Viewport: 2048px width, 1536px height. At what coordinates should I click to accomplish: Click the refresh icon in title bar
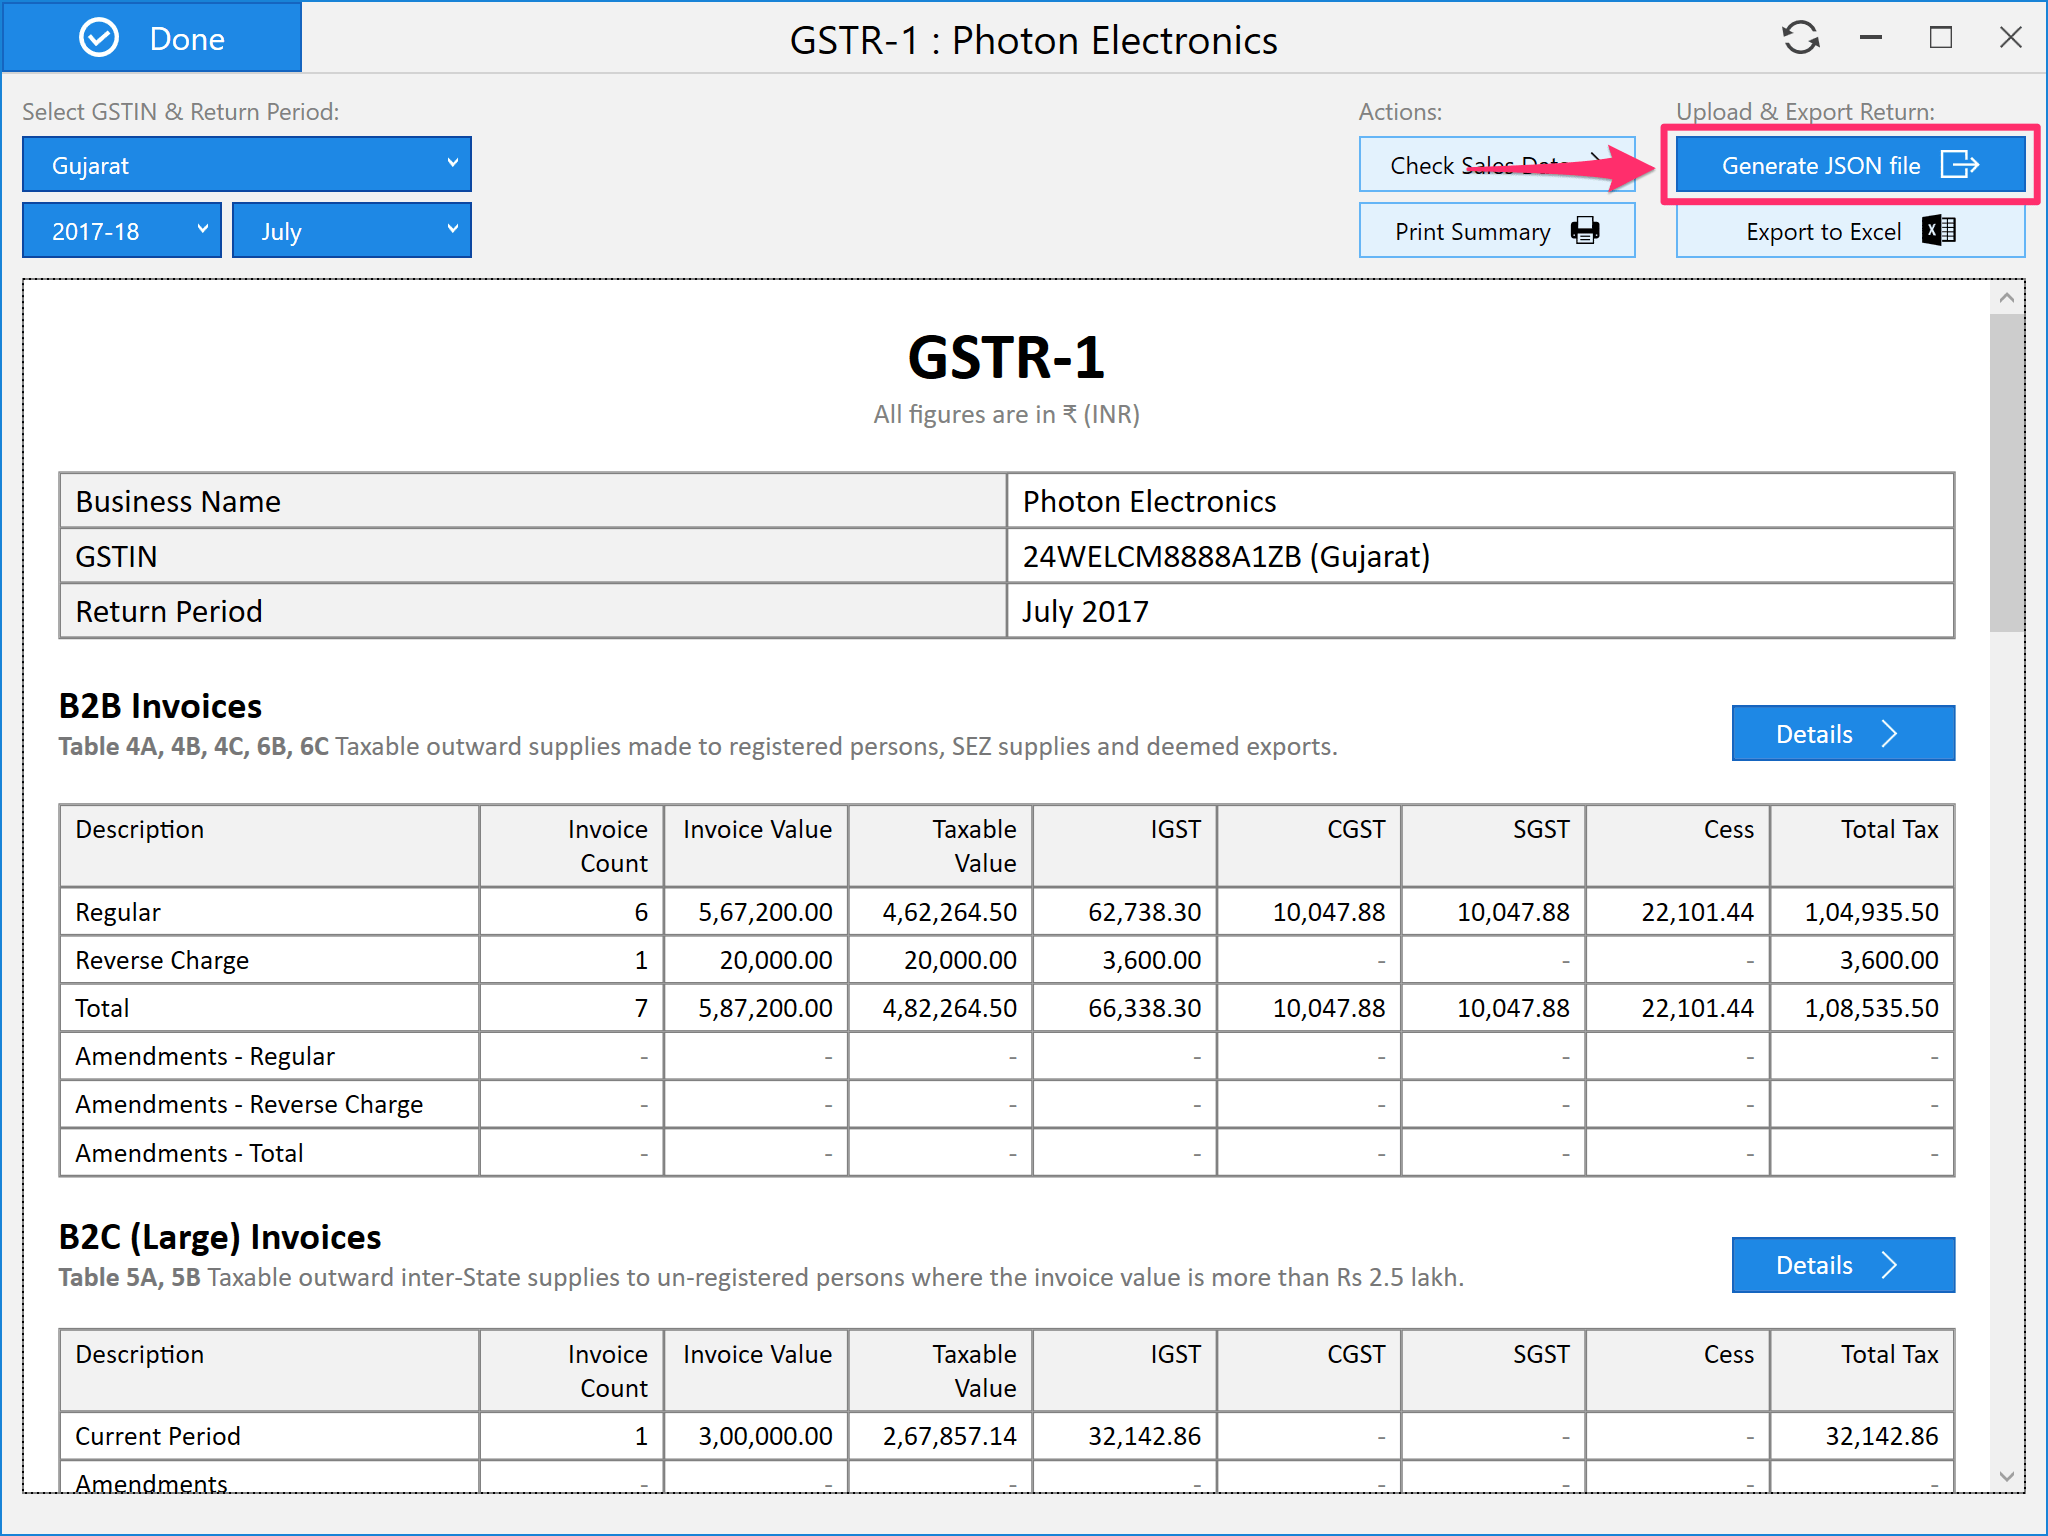1800,39
